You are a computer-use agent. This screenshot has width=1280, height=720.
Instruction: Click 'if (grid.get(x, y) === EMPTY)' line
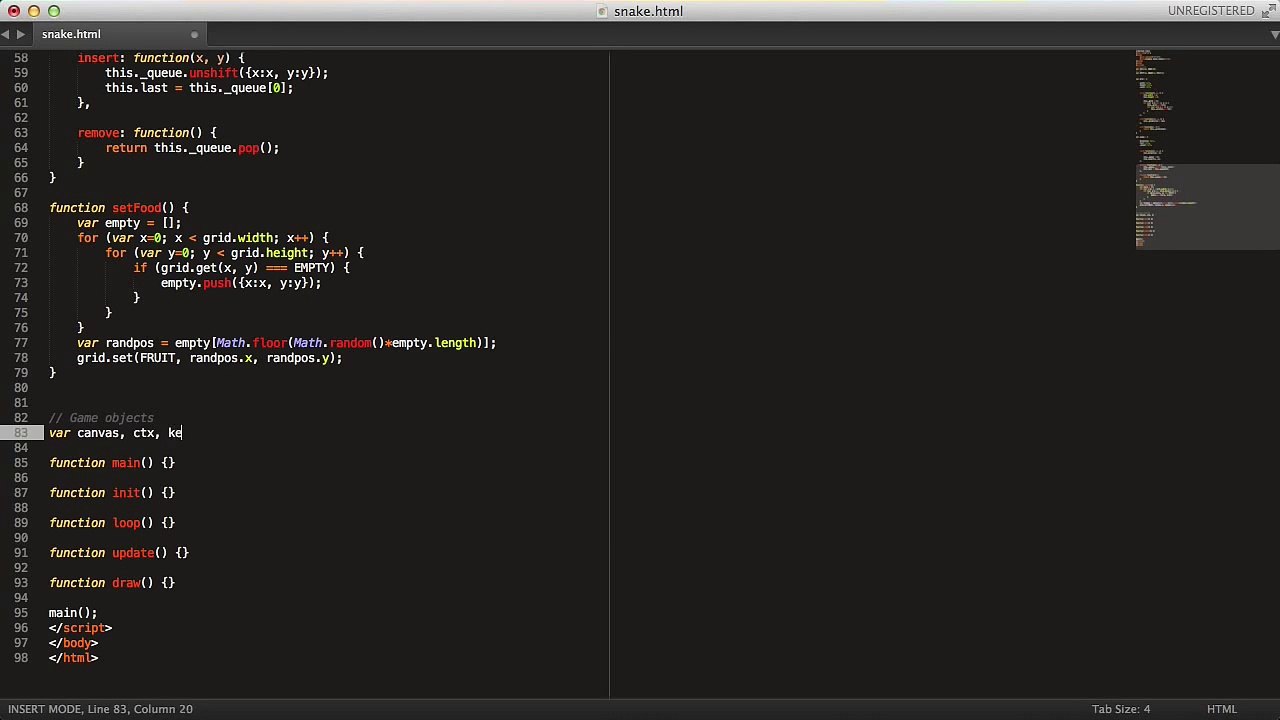point(241,268)
